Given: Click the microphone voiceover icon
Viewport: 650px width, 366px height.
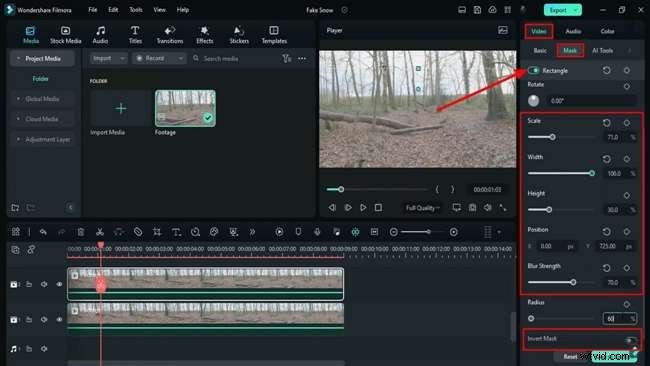Looking at the screenshot, I should [x=317, y=232].
